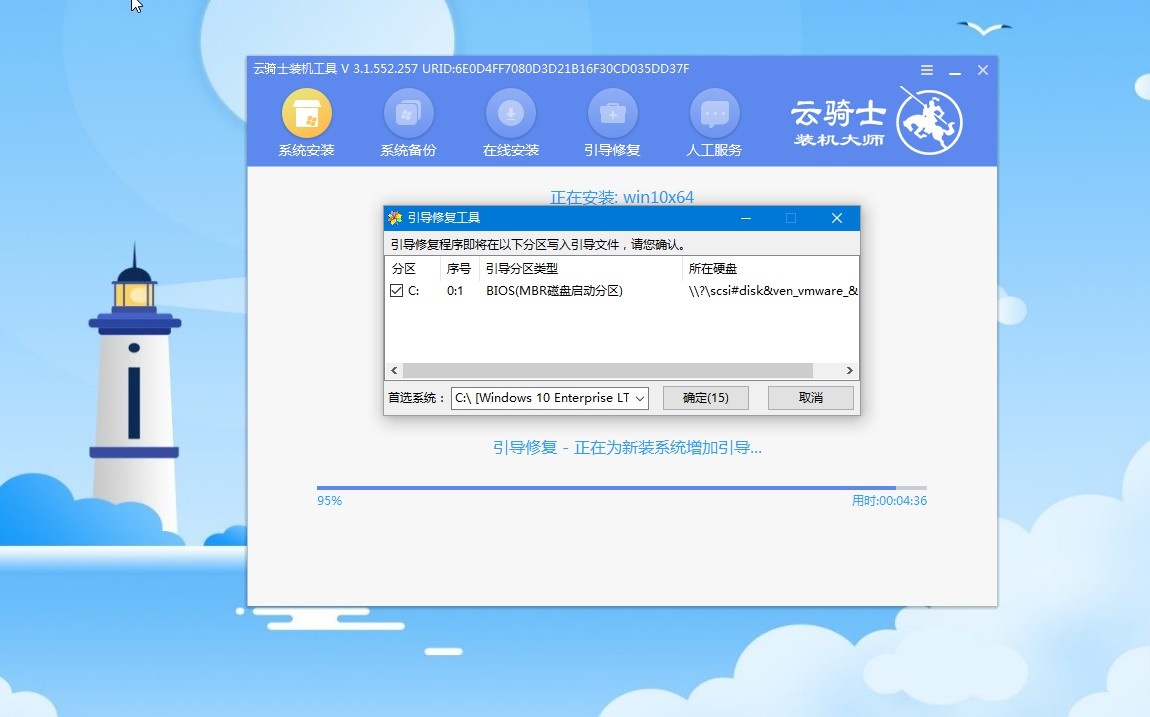
Task: Close the 引导修复工具 dialog
Action: pos(837,218)
